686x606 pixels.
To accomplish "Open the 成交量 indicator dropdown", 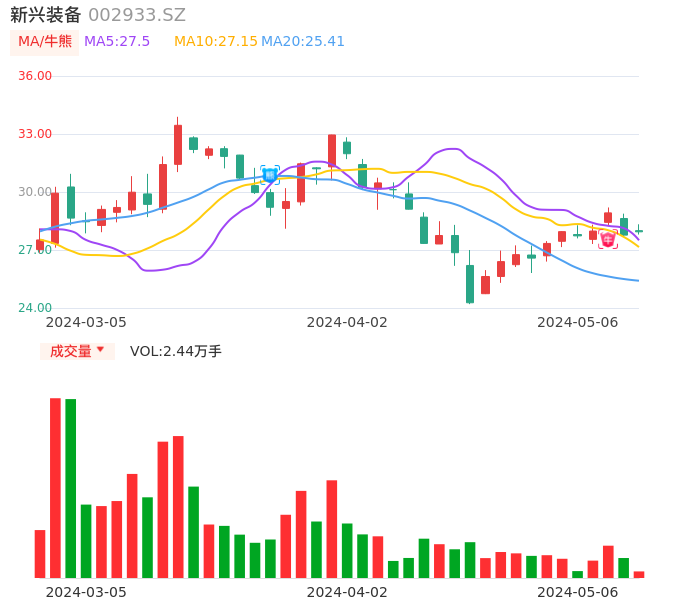I will pos(77,351).
